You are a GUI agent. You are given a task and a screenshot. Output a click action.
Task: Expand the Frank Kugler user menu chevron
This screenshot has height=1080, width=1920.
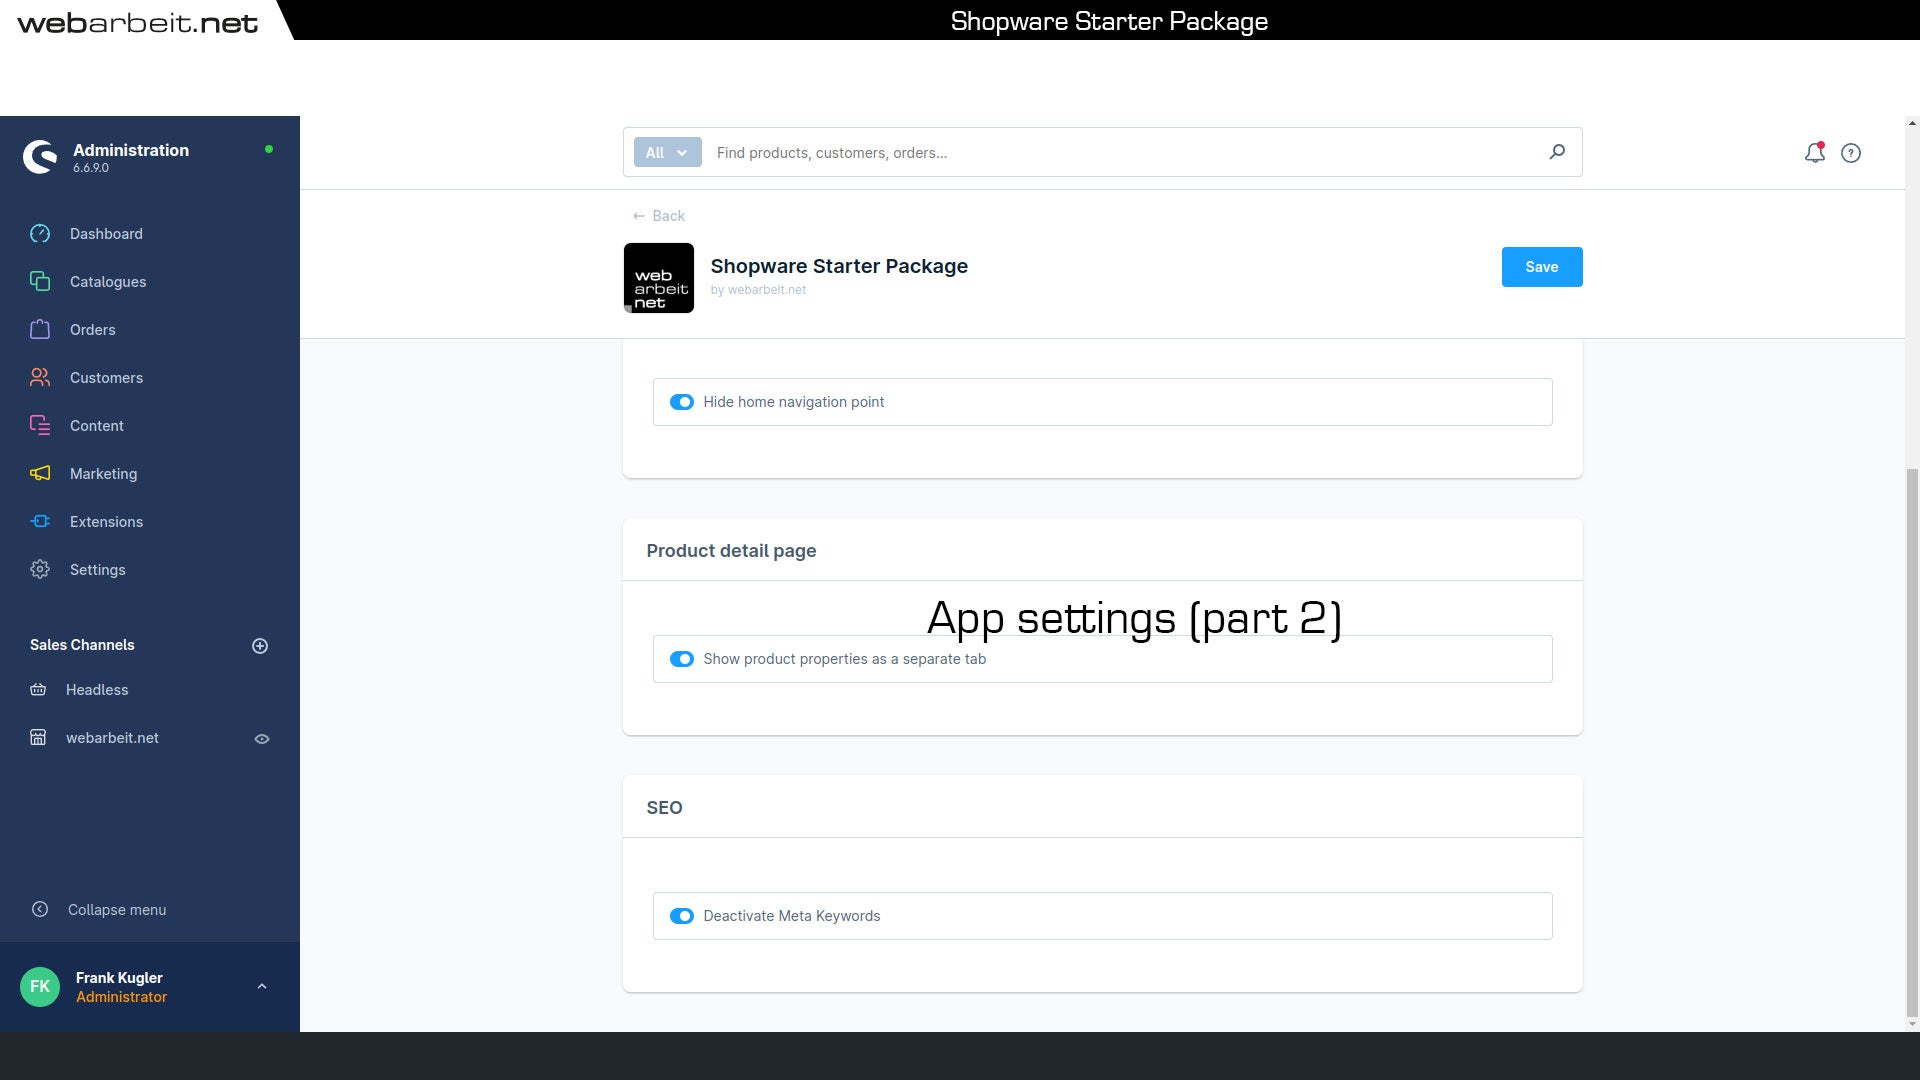point(262,986)
